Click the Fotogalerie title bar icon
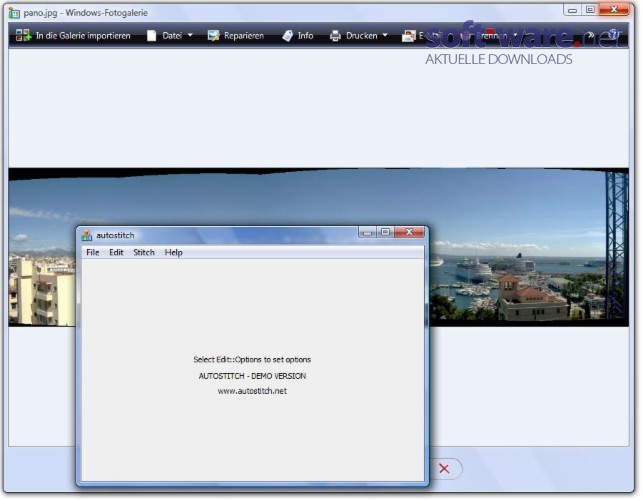This screenshot has height=500, width=643. [14, 13]
